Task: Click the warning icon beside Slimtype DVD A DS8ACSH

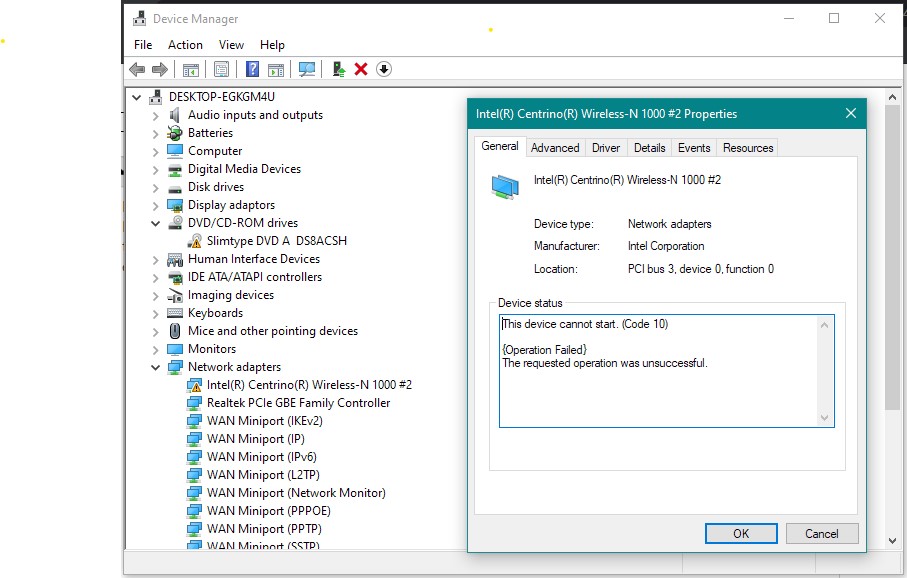Action: pyautogui.click(x=194, y=241)
